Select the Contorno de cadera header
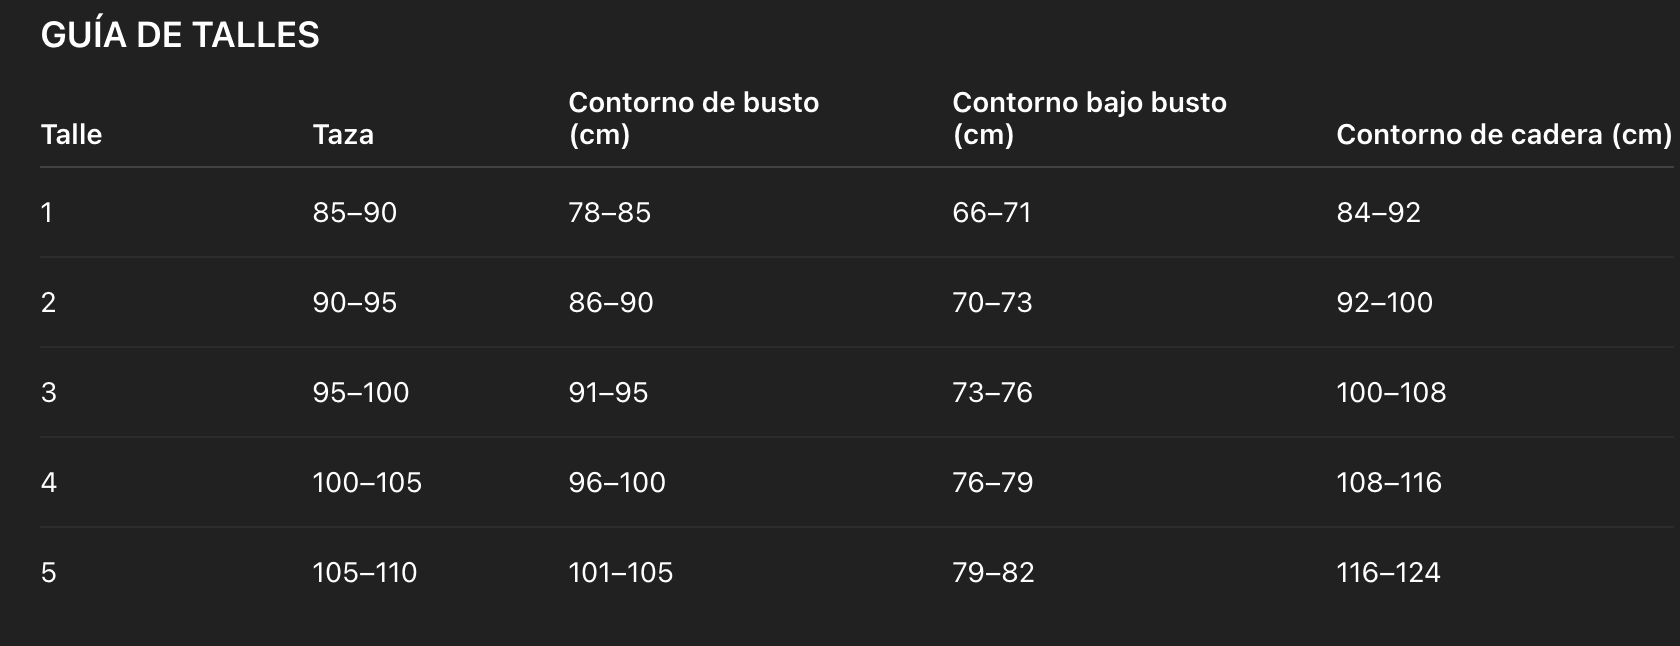The height and width of the screenshot is (646, 1680). click(1503, 134)
